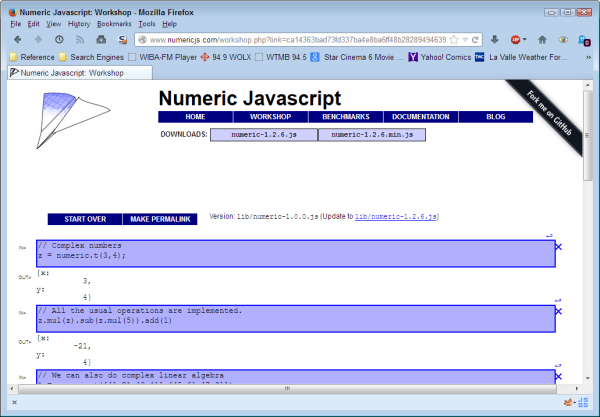600x417 pixels.
Task: Click the START OVER button
Action: [85, 219]
